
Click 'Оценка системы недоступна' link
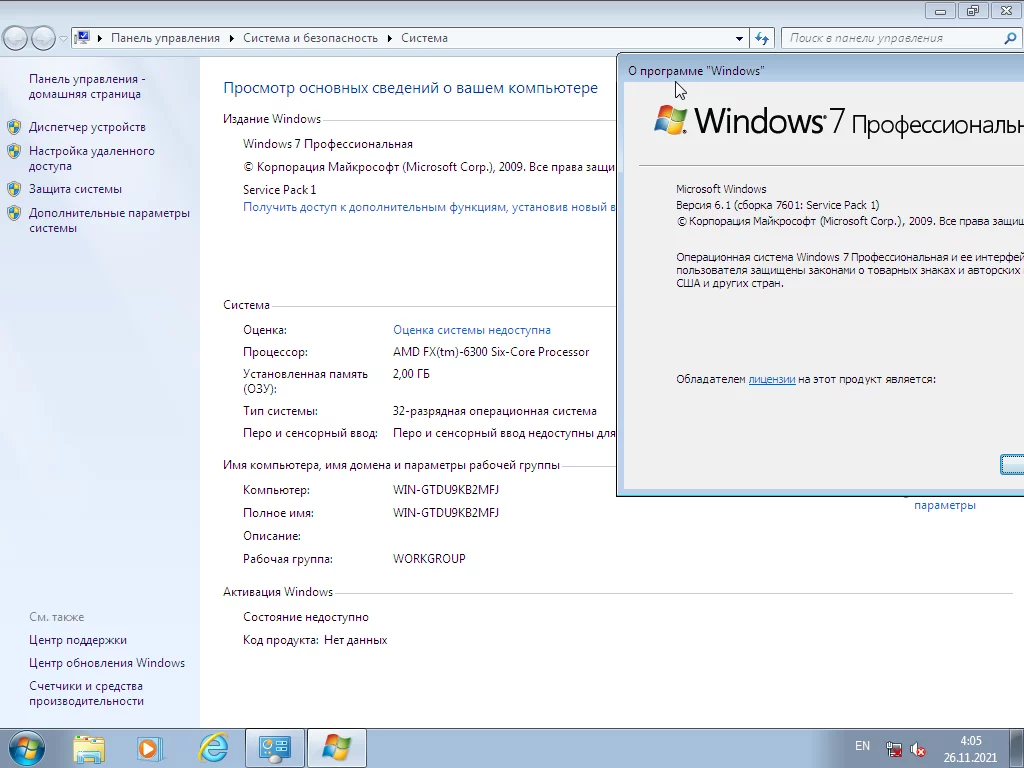[472, 330]
